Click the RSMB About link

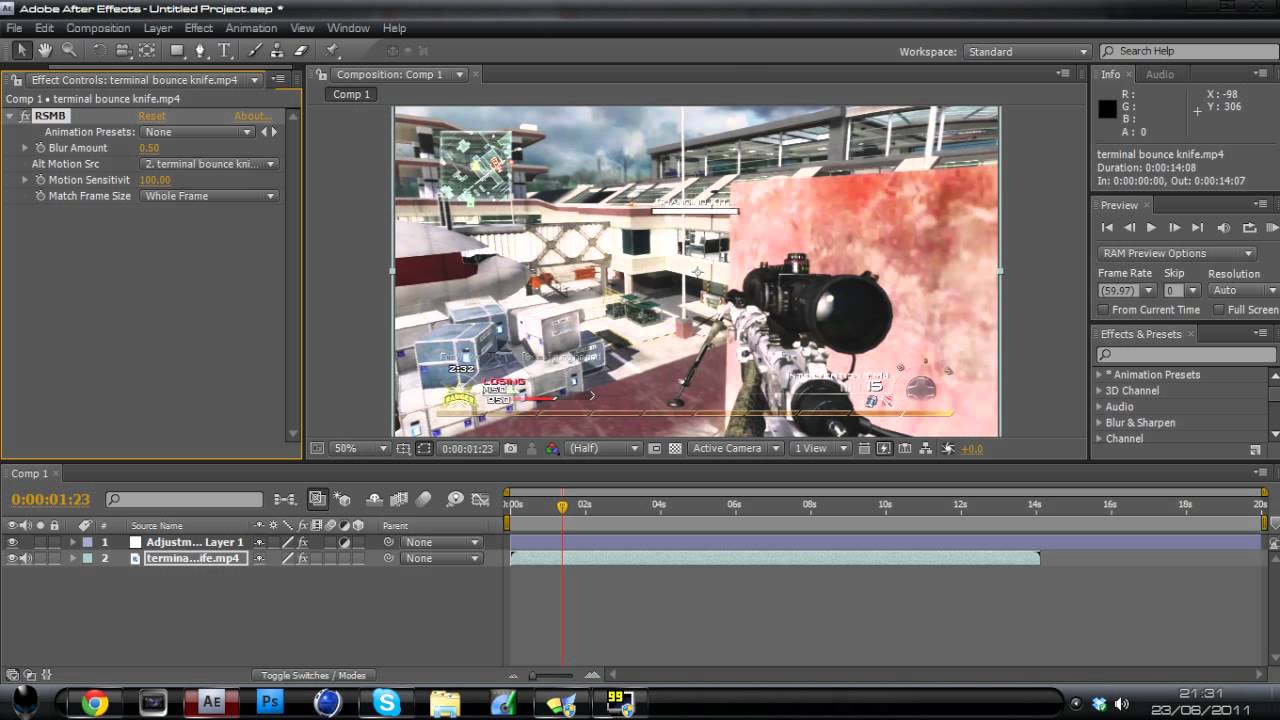tap(252, 116)
